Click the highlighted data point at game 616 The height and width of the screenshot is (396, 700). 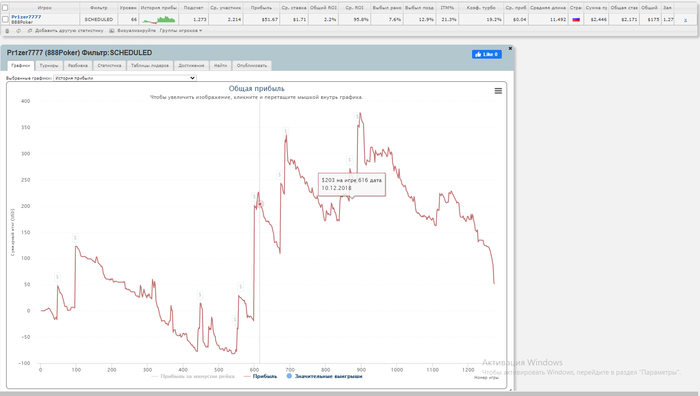pyautogui.click(x=260, y=204)
